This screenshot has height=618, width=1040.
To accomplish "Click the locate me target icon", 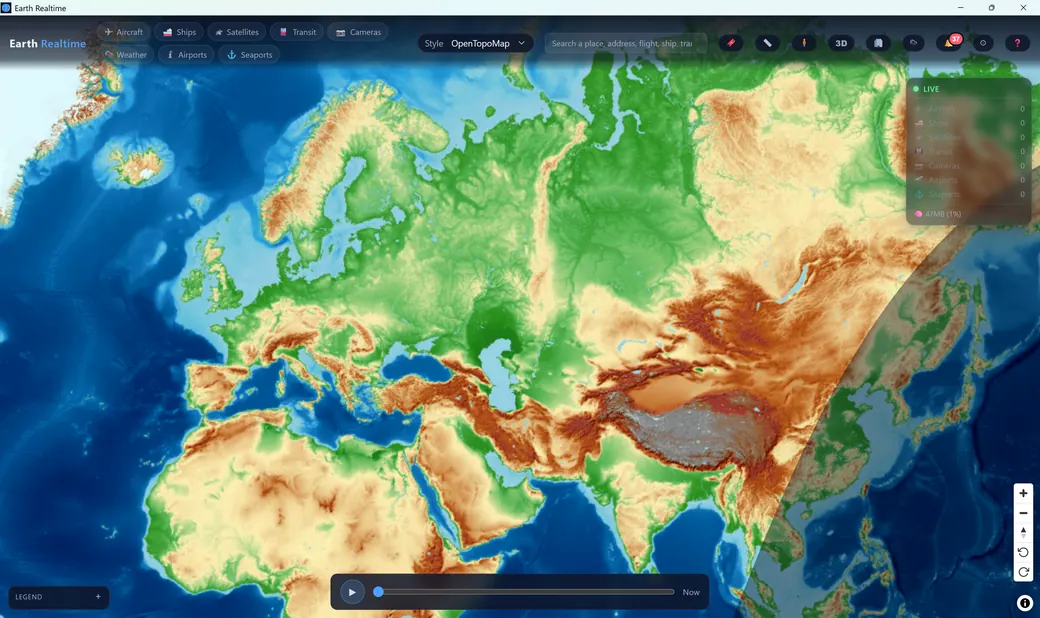I will 983,43.
